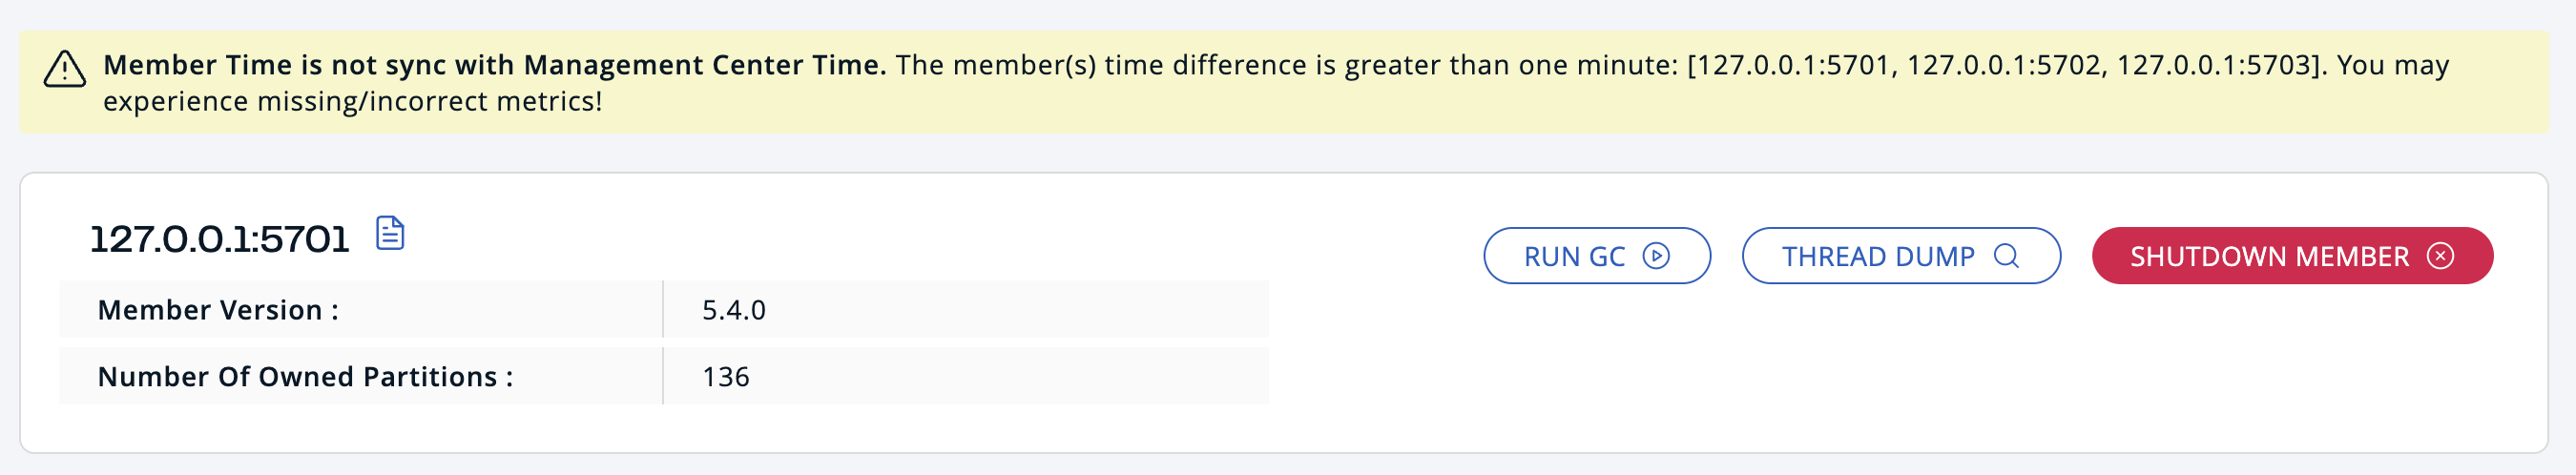The image size is (2576, 475).
Task: Select the 136 partitions value
Action: [x=725, y=377]
